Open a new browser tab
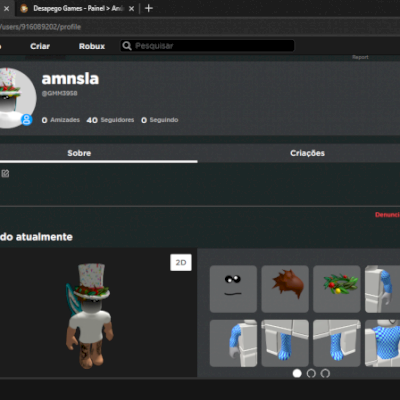400x400 pixels. pyautogui.click(x=149, y=8)
